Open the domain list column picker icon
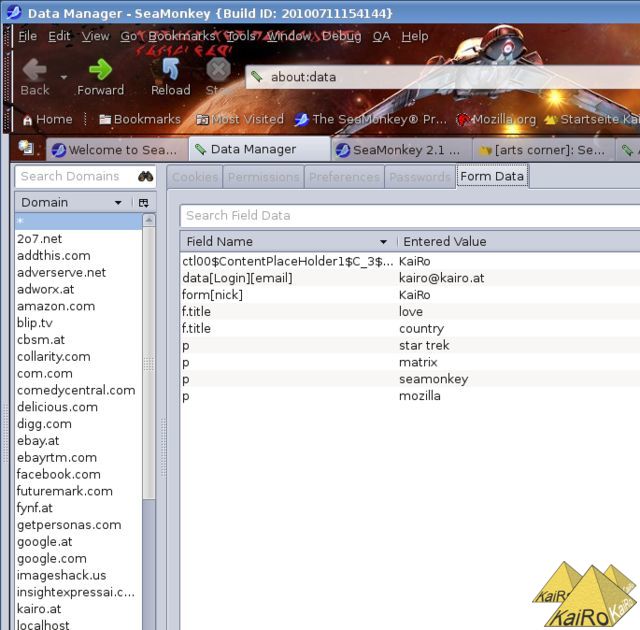 [143, 203]
